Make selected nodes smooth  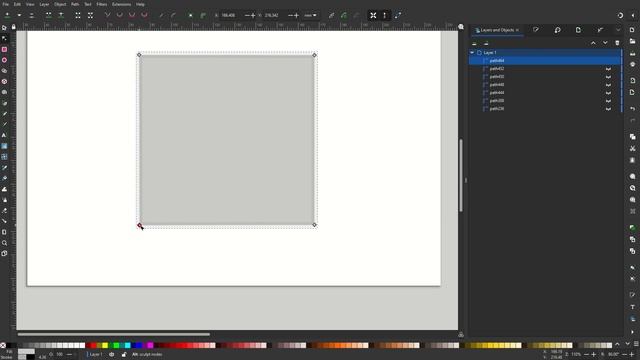pyautogui.click(x=120, y=15)
